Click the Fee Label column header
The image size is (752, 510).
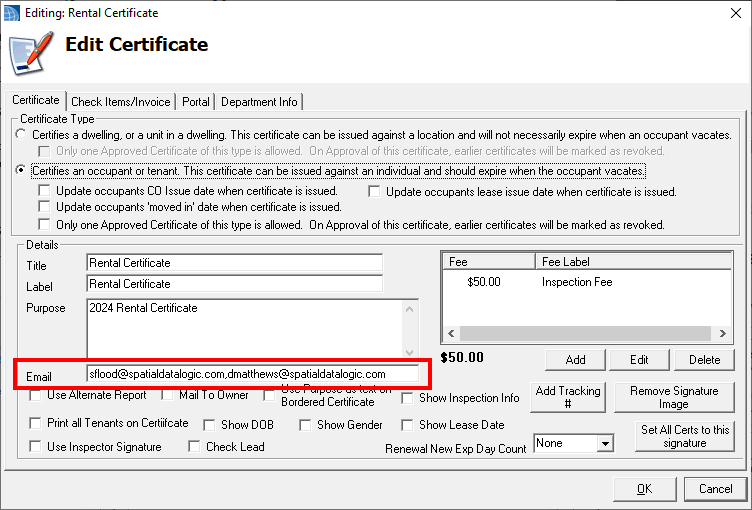[x=634, y=262]
